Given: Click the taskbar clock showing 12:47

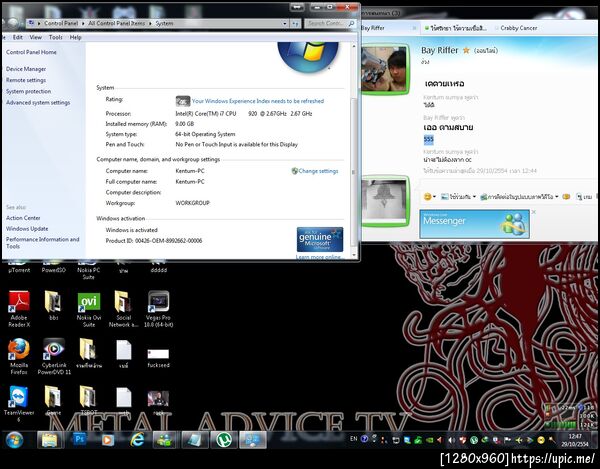Looking at the screenshot, I should point(575,440).
